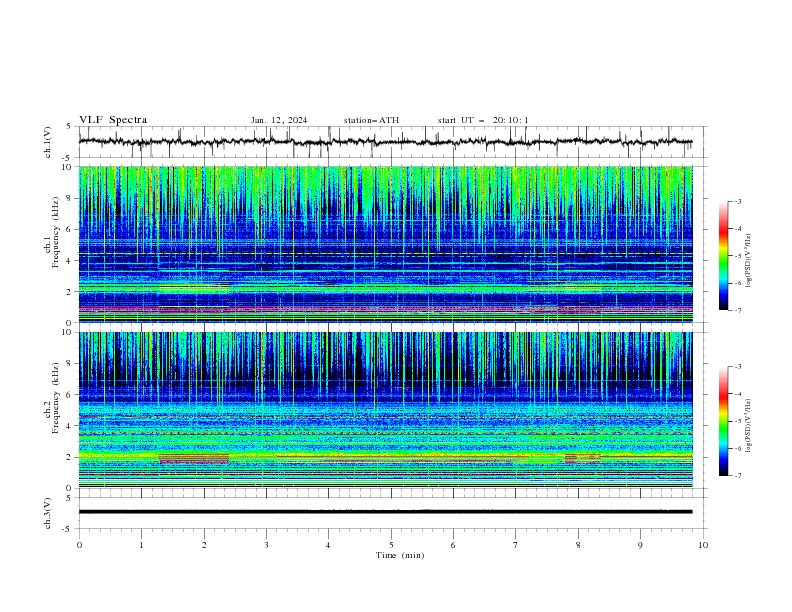Click the "VLF Spectra" plot title
Screen dimensions: 792x612
click(113, 120)
